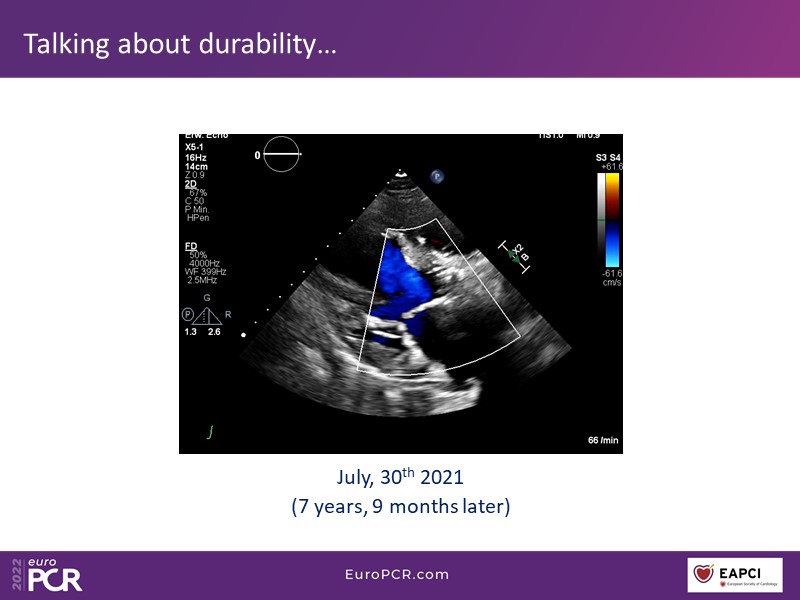The height and width of the screenshot is (600, 800).
Task: Click the 'July, 30th 2021' caption
Action: tap(400, 480)
